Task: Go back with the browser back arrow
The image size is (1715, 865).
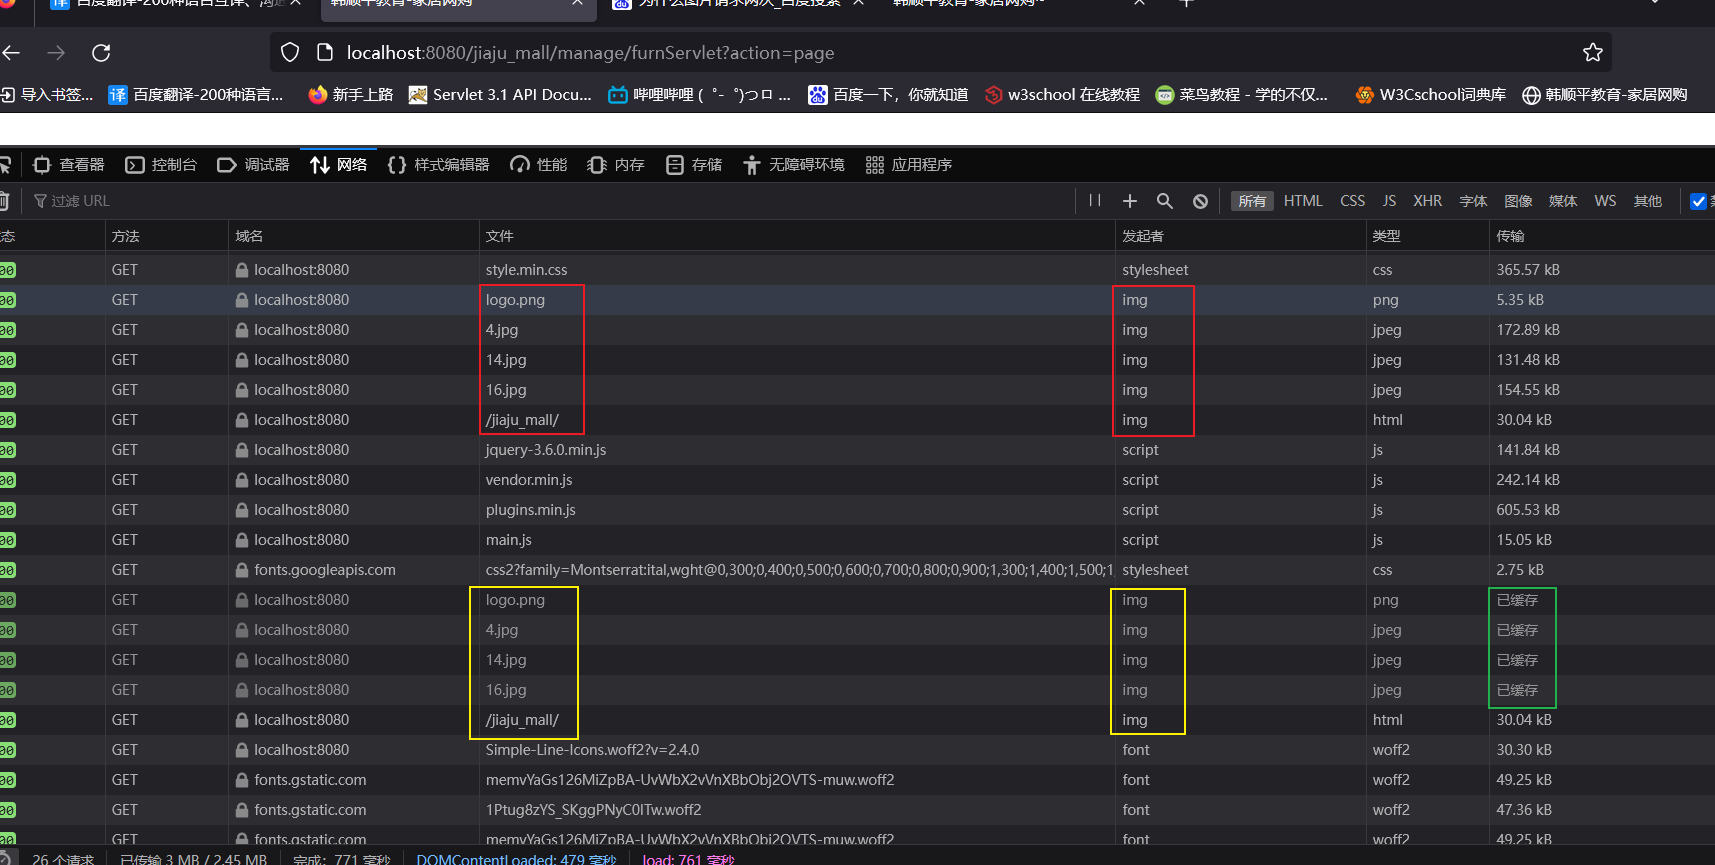Action: 12,53
